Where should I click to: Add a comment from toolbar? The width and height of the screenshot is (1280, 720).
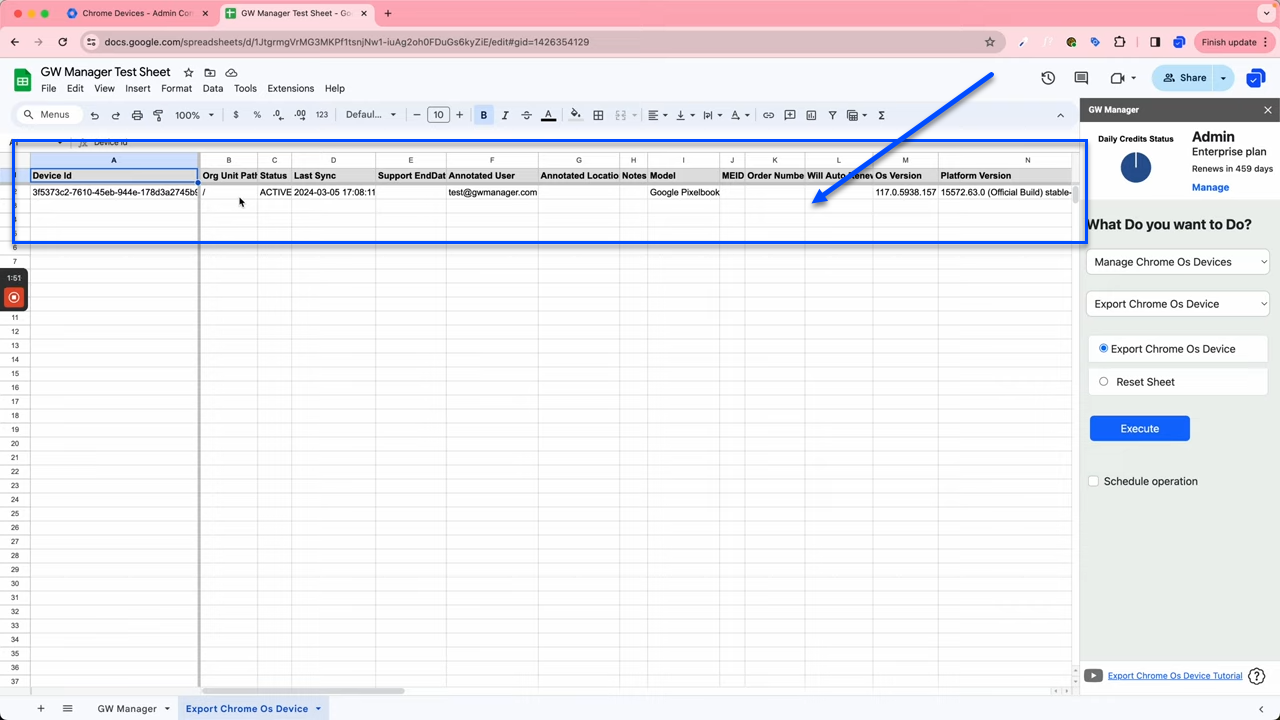(x=790, y=115)
